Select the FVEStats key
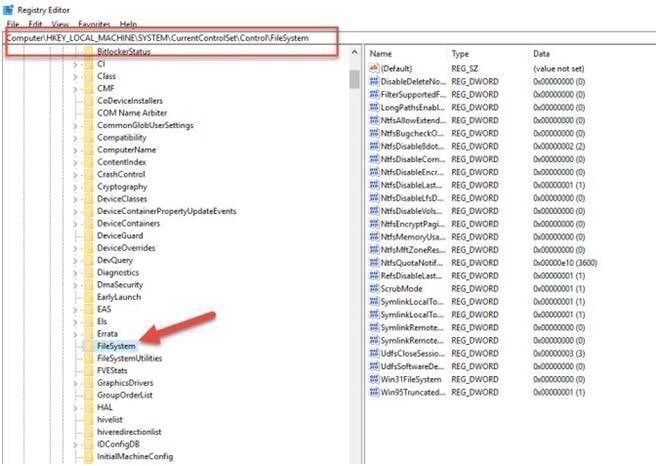The height and width of the screenshot is (466, 658). tap(112, 370)
